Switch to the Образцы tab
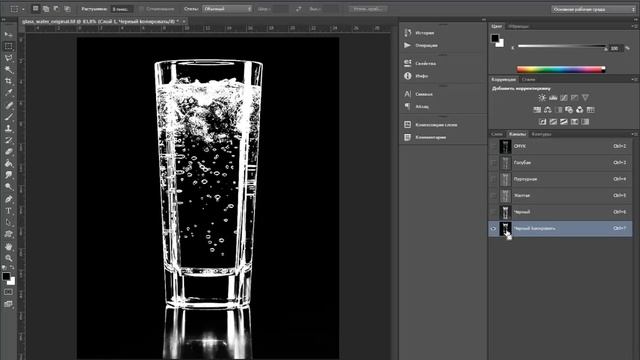Image resolution: width=640 pixels, height=360 pixels. click(x=519, y=26)
